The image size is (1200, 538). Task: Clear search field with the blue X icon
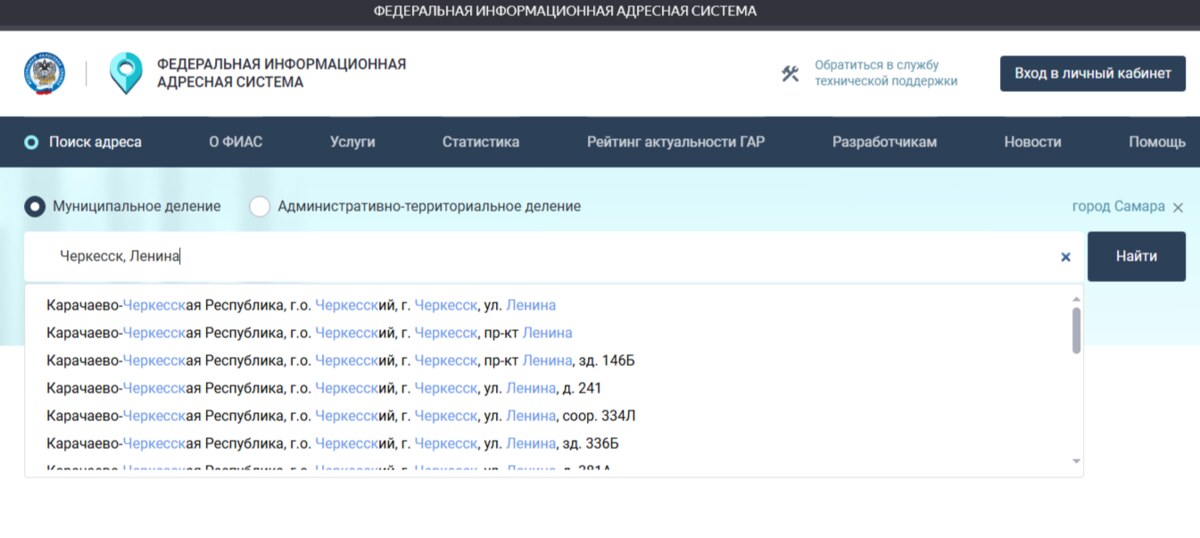tap(1066, 257)
